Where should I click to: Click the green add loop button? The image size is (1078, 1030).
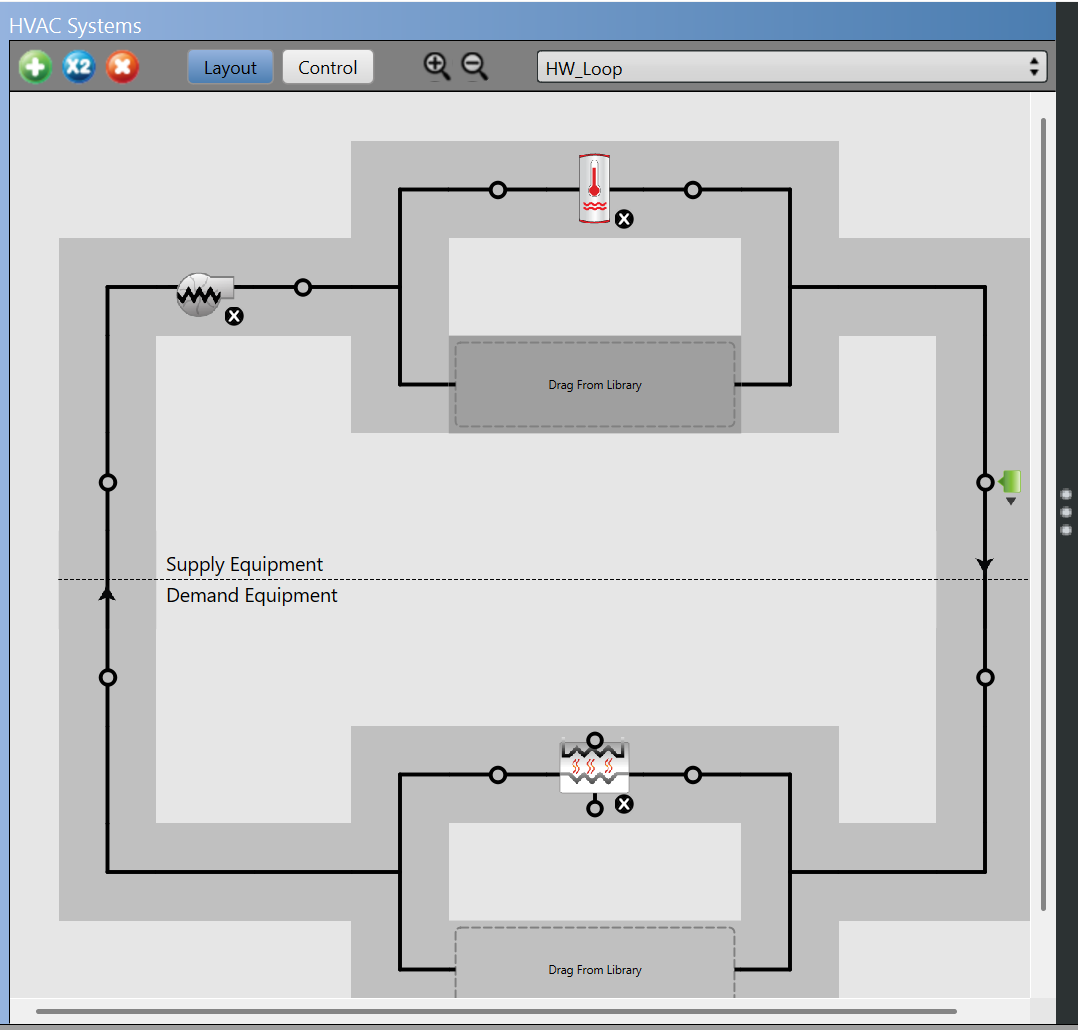tap(35, 68)
